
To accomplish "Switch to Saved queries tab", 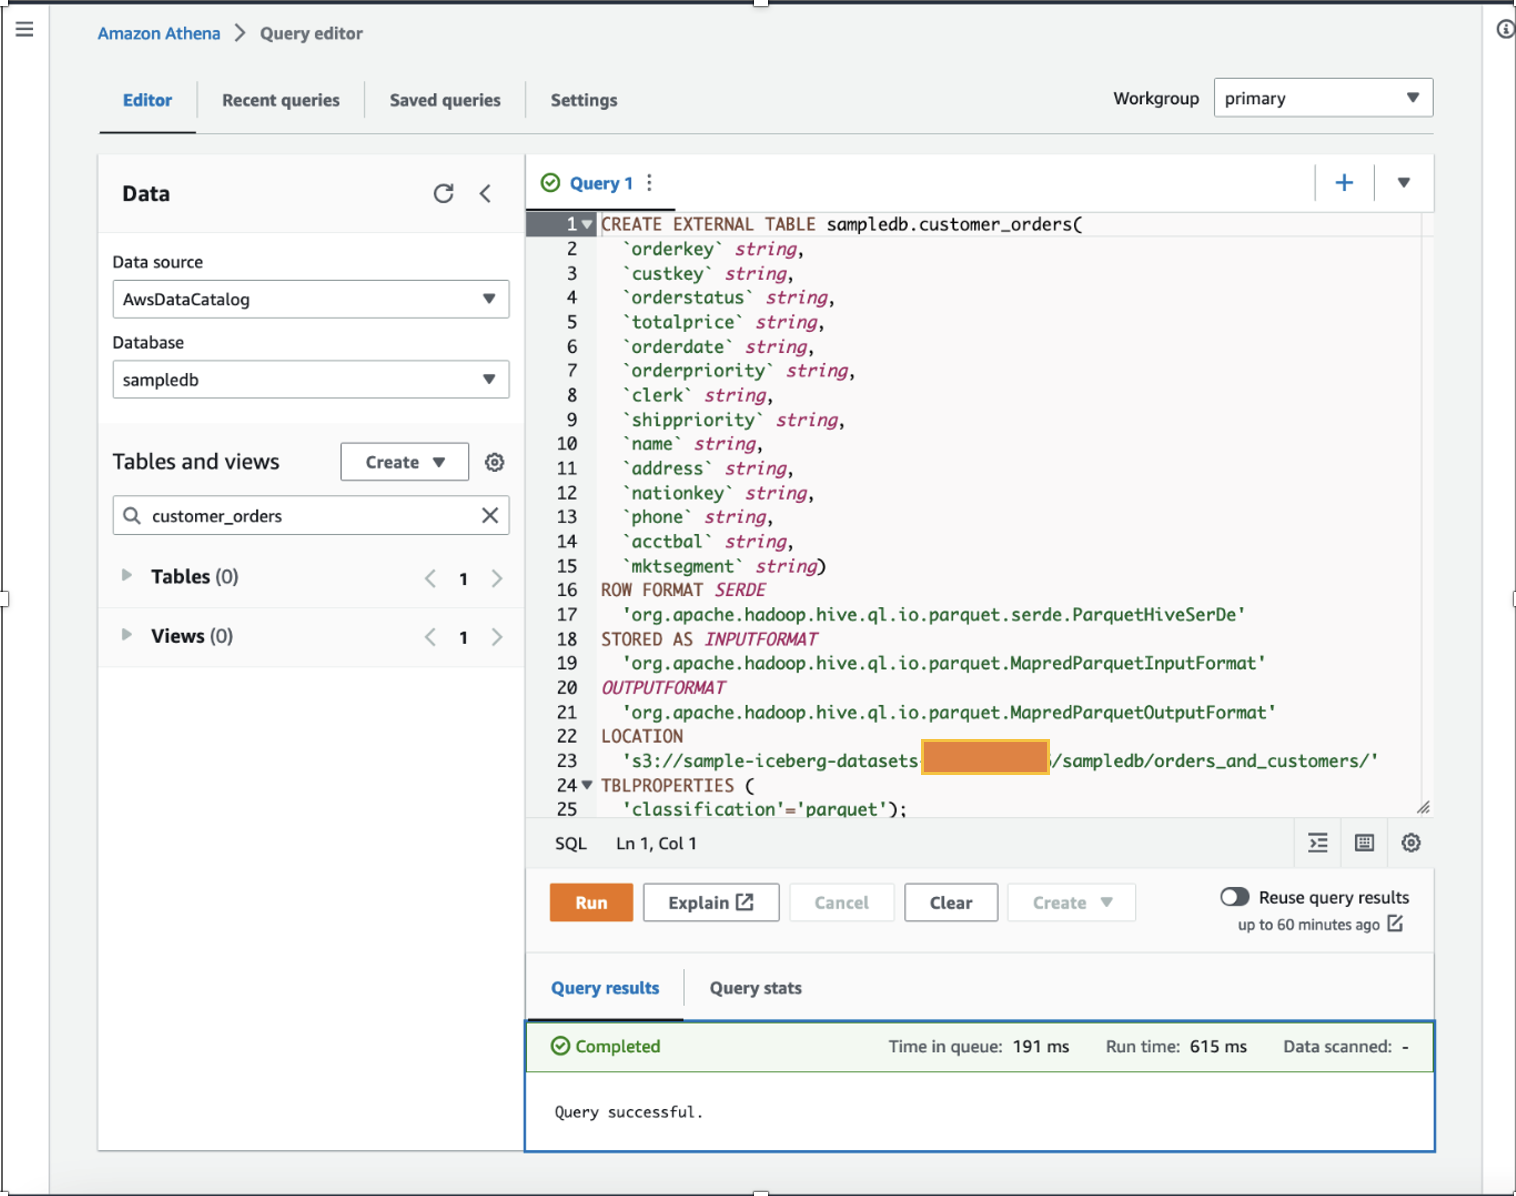I will click(445, 100).
